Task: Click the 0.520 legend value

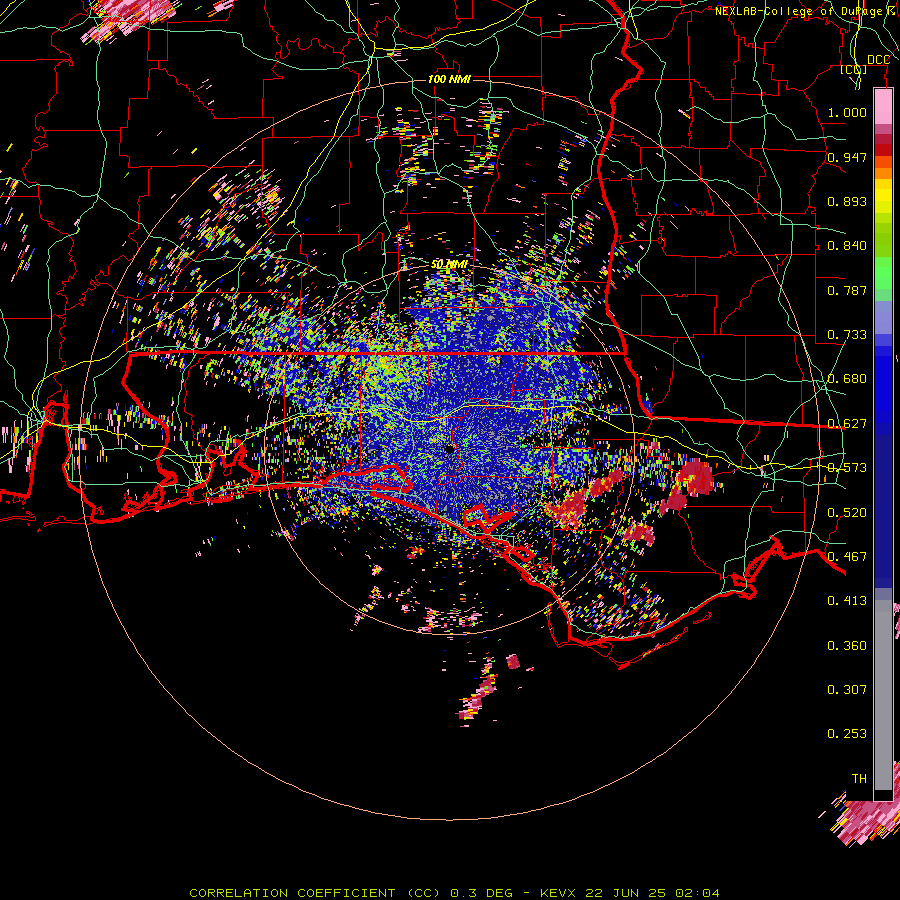Action: [x=847, y=512]
